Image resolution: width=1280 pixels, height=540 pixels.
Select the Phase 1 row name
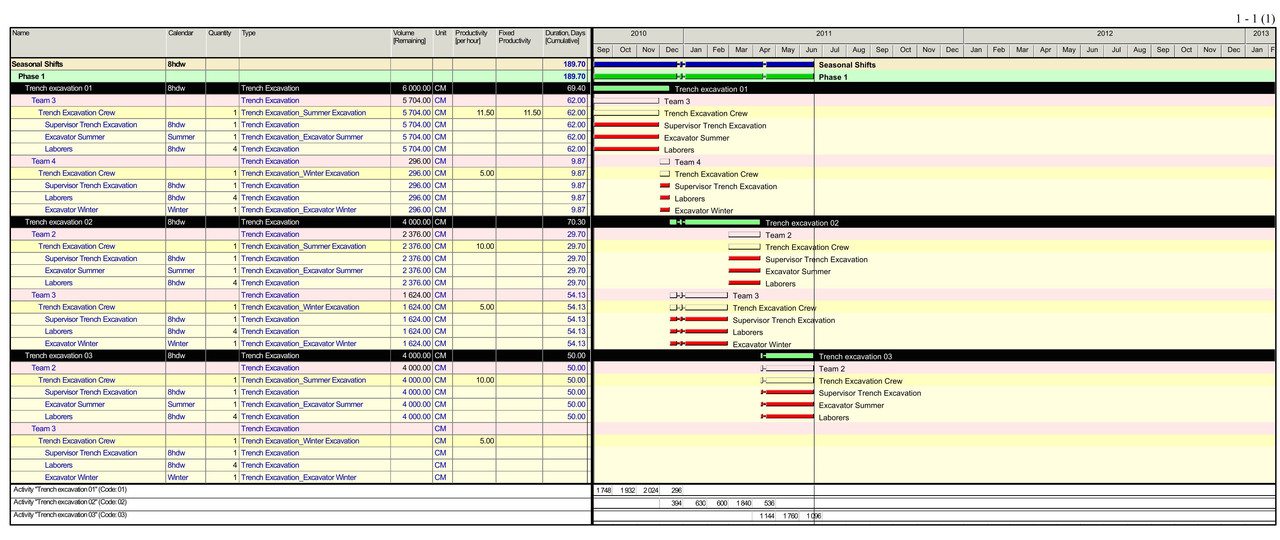pyautogui.click(x=32, y=76)
